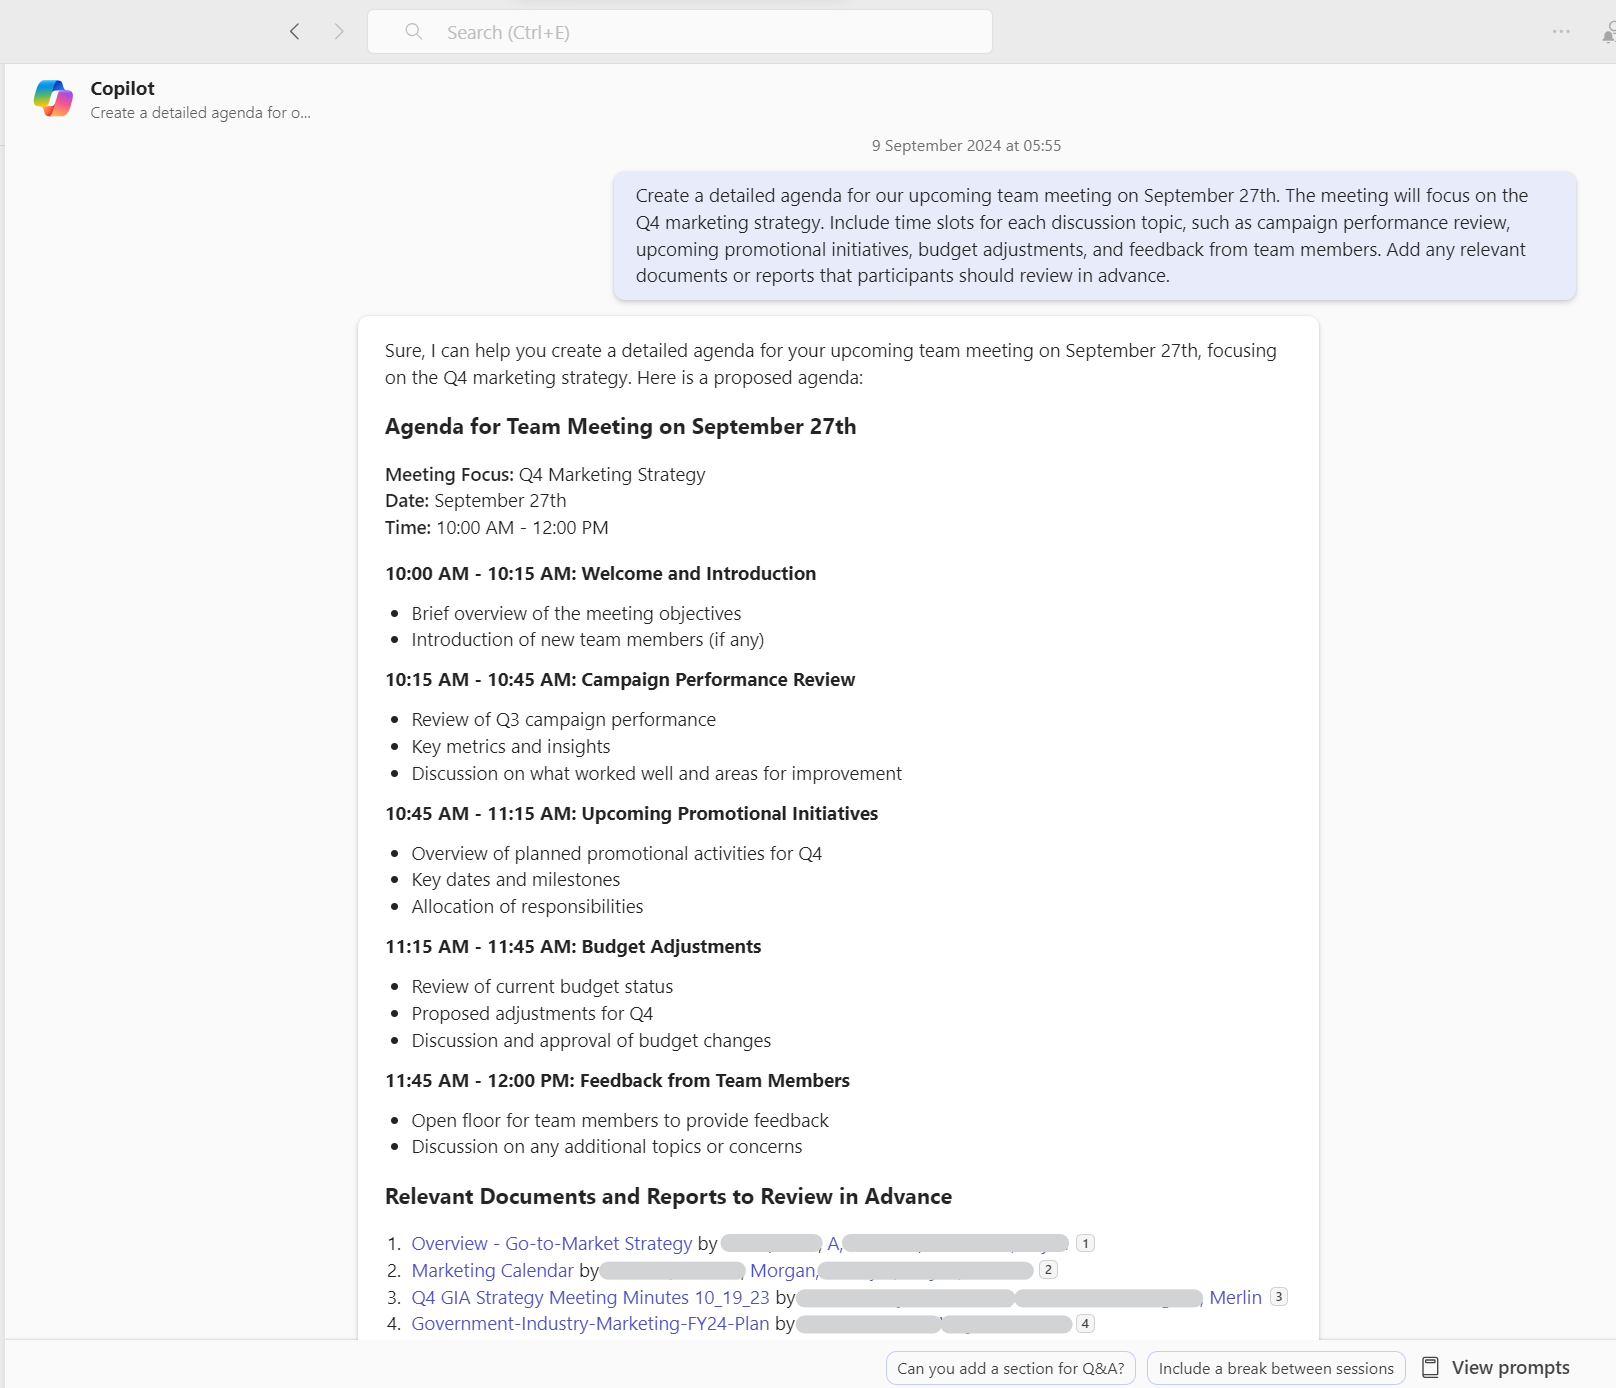Open Government-Industry-Marketing-FY24-Plan link
This screenshot has height=1388, width=1616.
click(591, 1324)
